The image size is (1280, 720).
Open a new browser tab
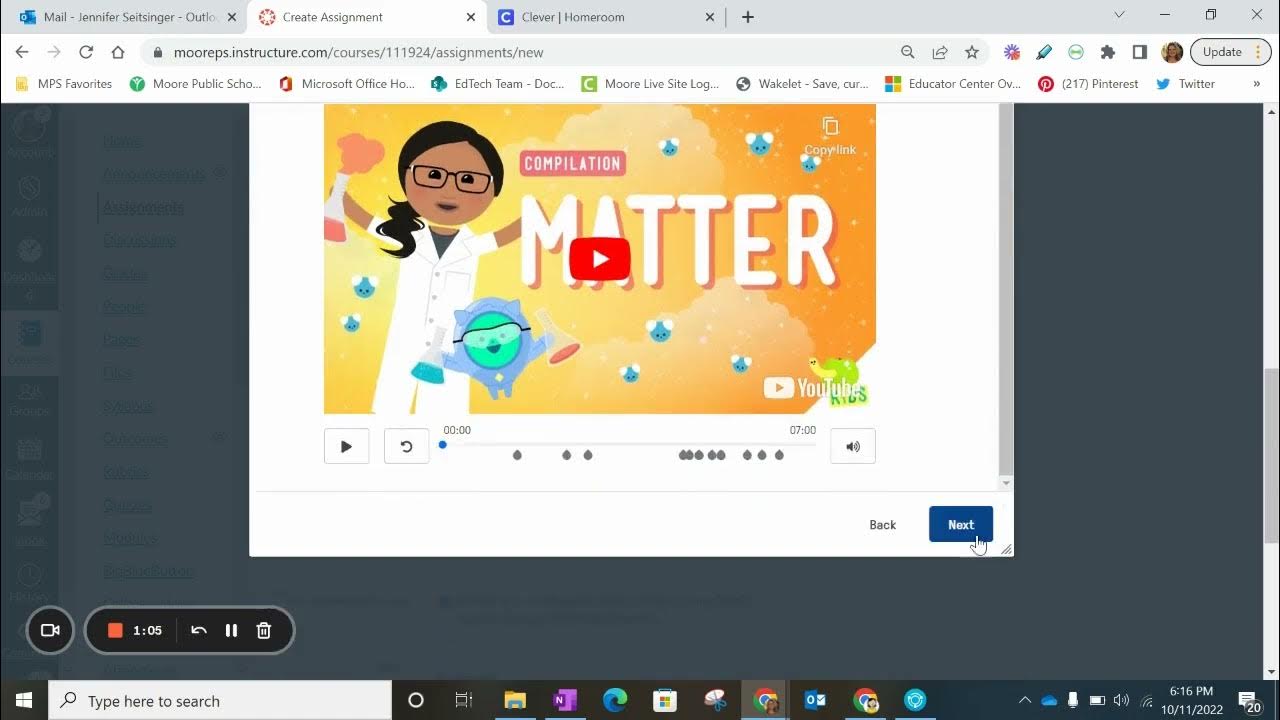coord(747,17)
